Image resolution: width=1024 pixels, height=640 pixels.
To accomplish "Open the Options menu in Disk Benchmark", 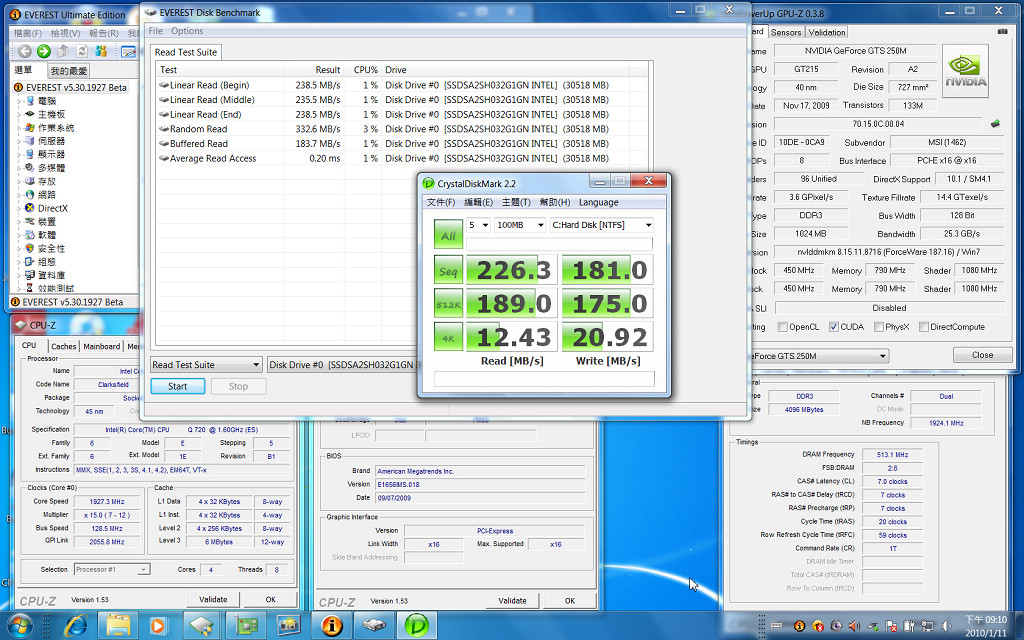I will (187, 31).
